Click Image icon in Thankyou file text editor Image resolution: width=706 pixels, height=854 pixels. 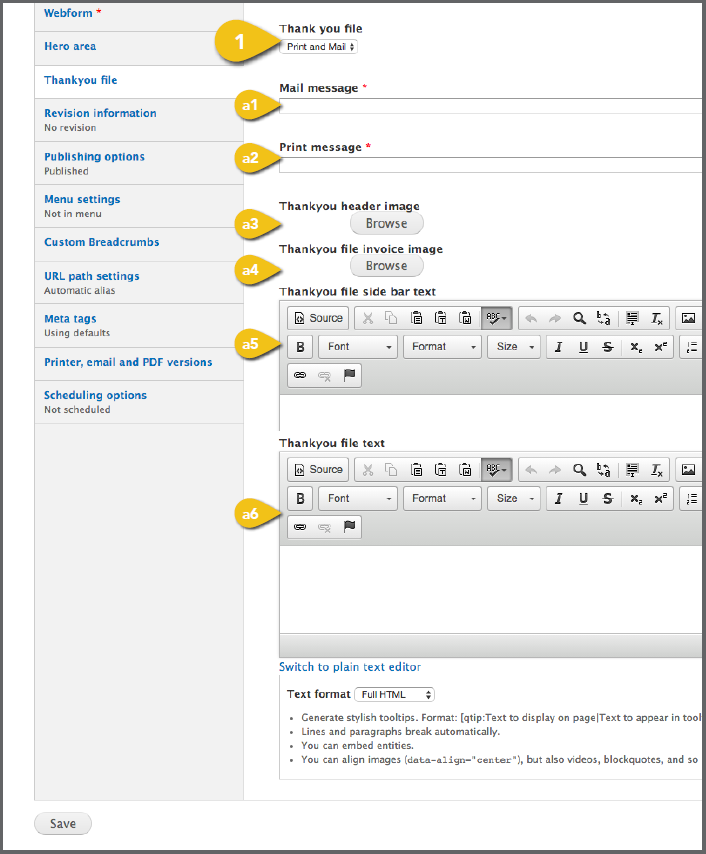(x=689, y=469)
